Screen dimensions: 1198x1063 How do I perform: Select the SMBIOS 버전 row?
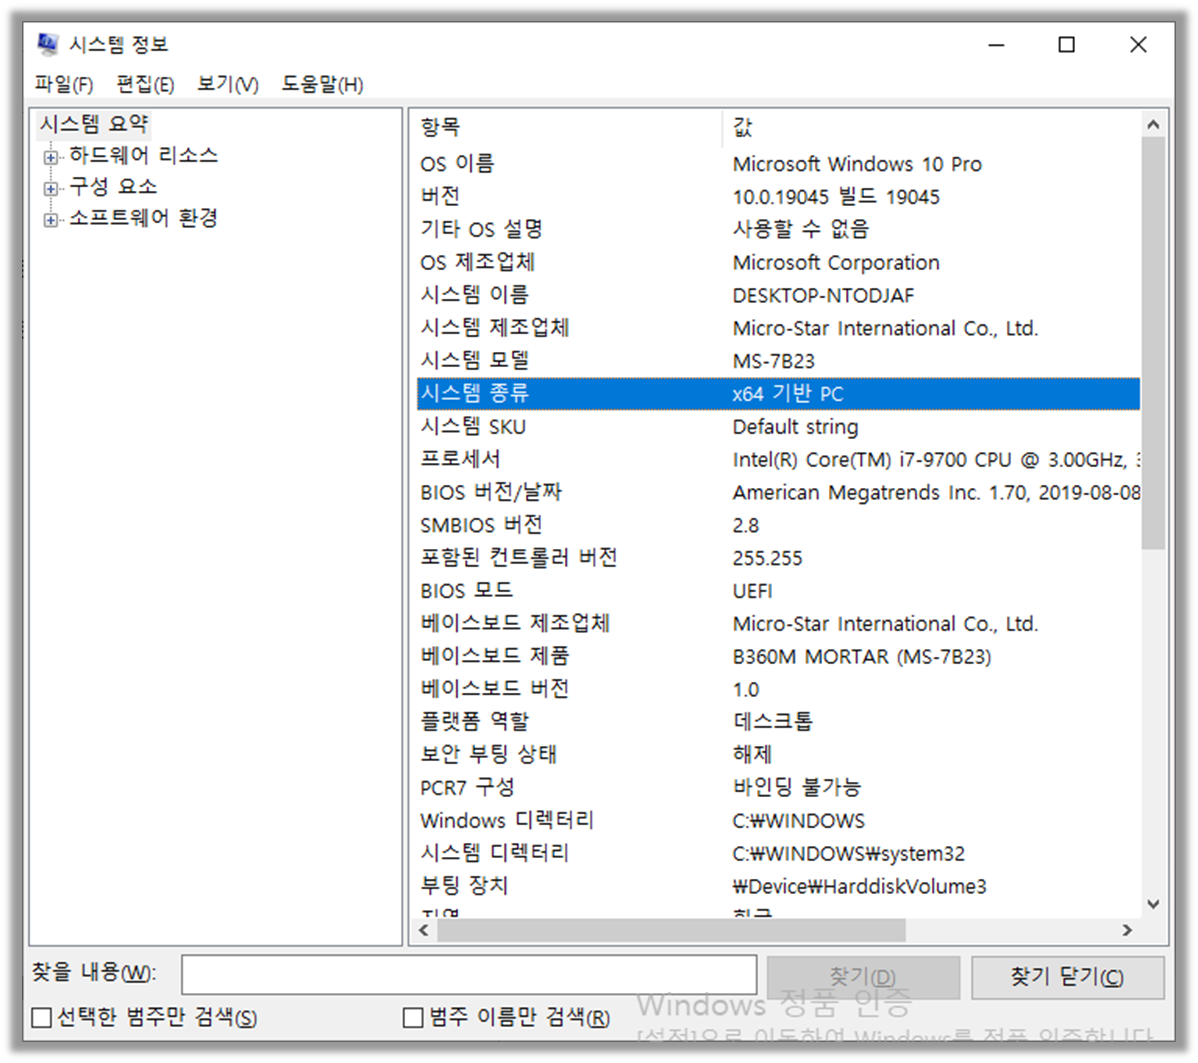(779, 526)
